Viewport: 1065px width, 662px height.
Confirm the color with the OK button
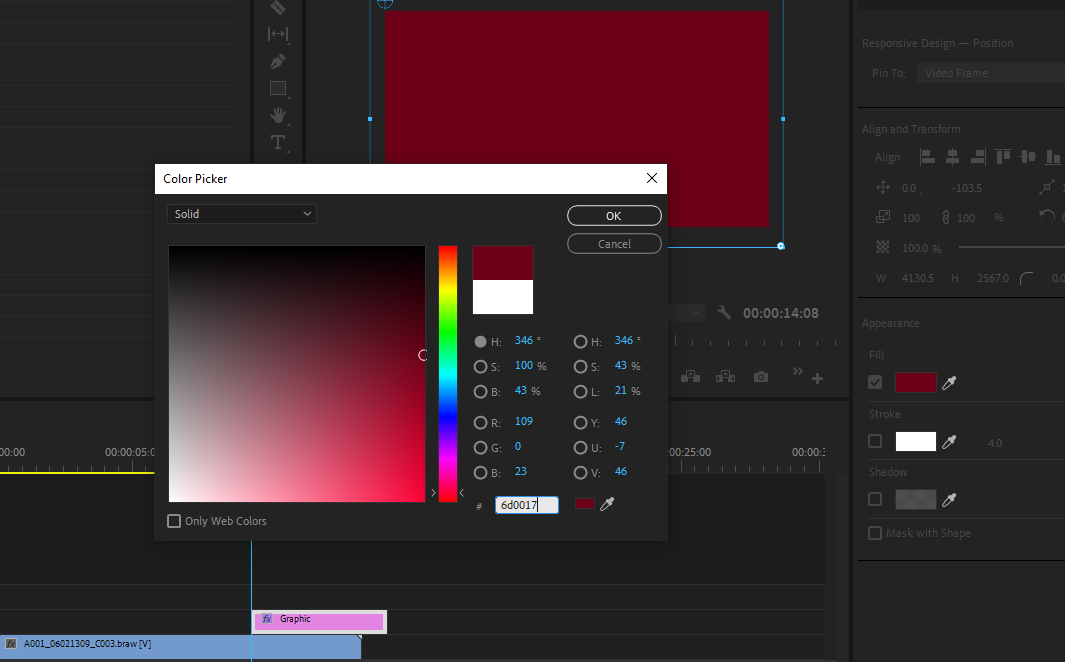614,215
